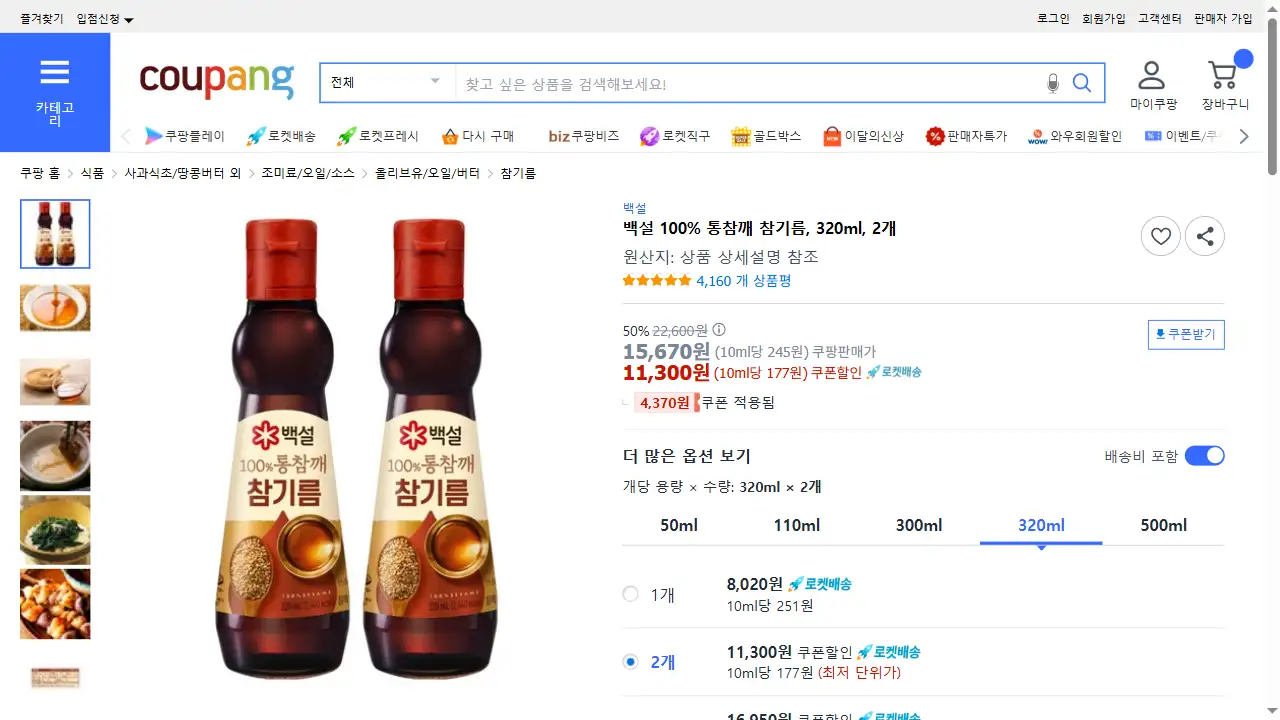Go to 사과식초/땅콩버터 외 breadcrumb

(183, 173)
